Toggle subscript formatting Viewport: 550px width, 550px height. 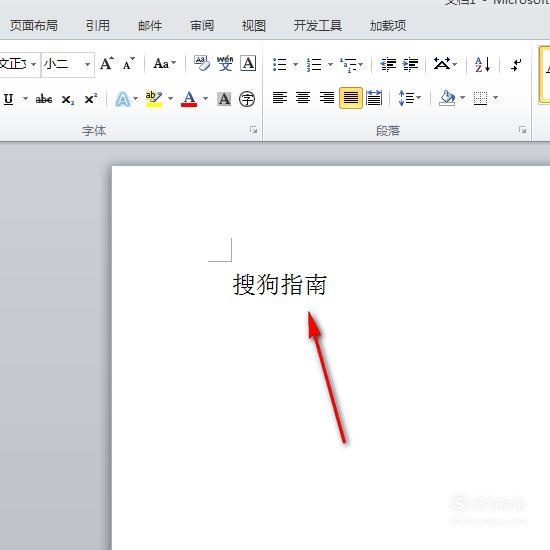(68, 100)
